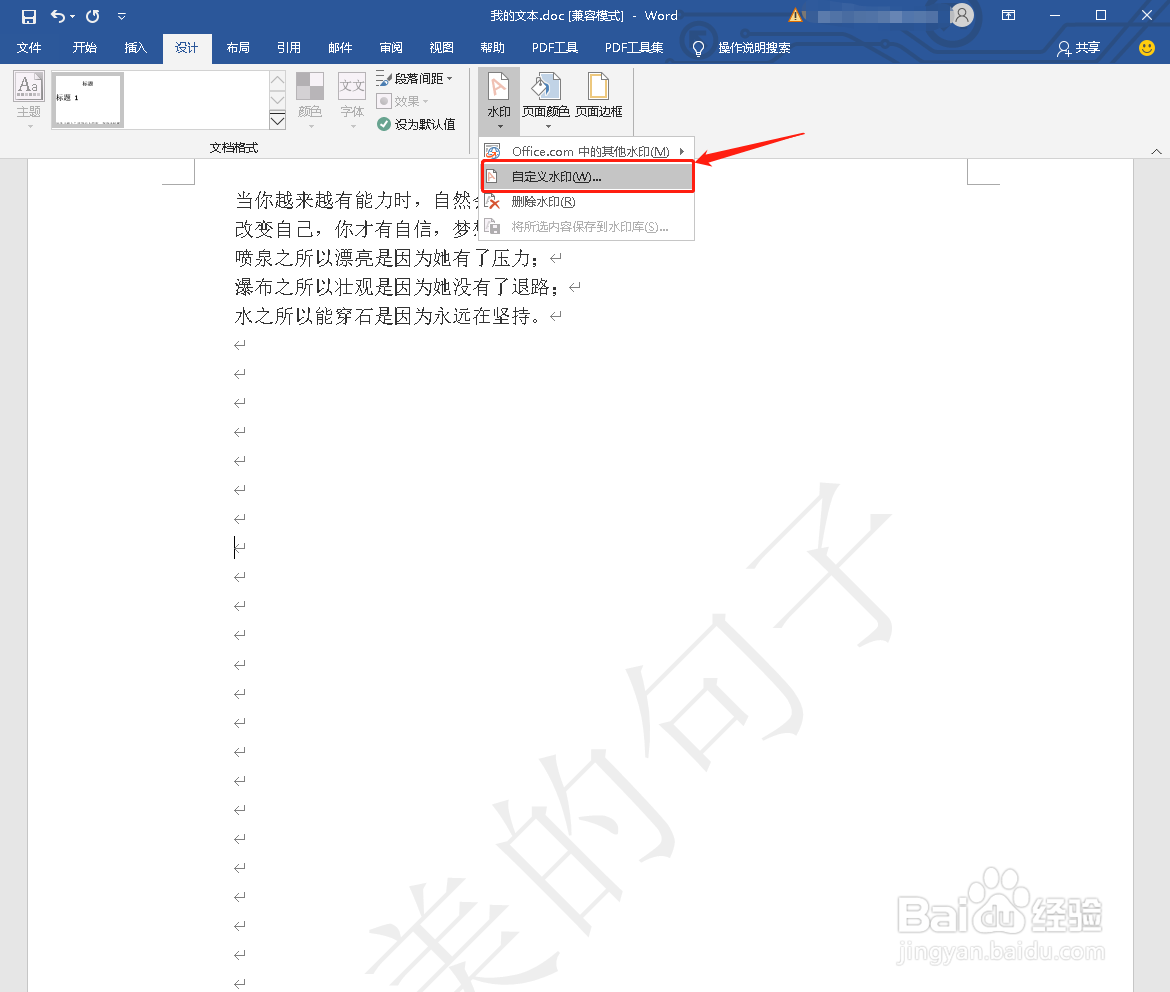Viewport: 1170px width, 992px height.
Task: Open the 主题 themes button
Action: coord(28,99)
